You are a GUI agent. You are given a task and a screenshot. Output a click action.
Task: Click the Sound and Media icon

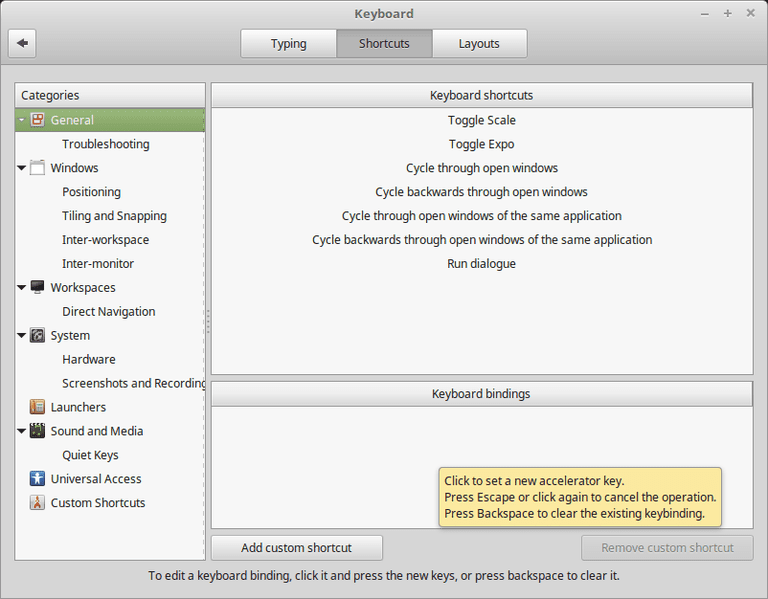pos(37,431)
